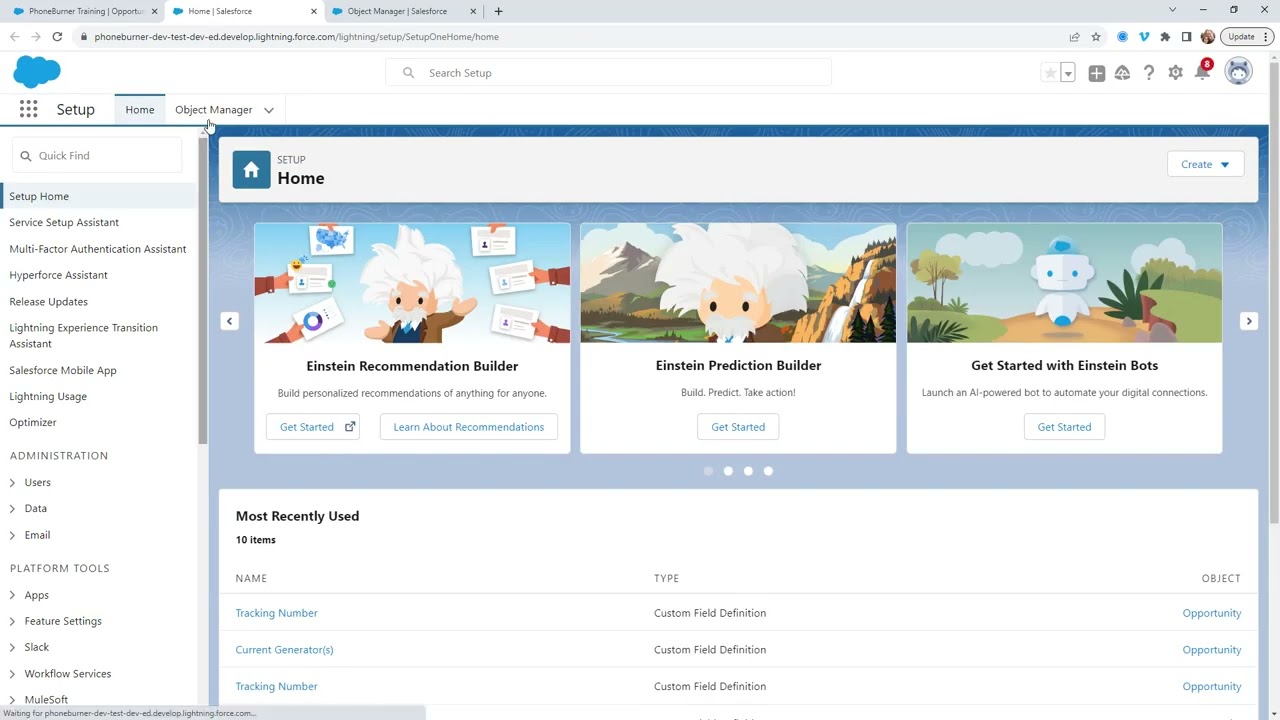This screenshot has height=720, width=1280.
Task: Open the browser Extensions puzzle icon
Action: 1165,37
